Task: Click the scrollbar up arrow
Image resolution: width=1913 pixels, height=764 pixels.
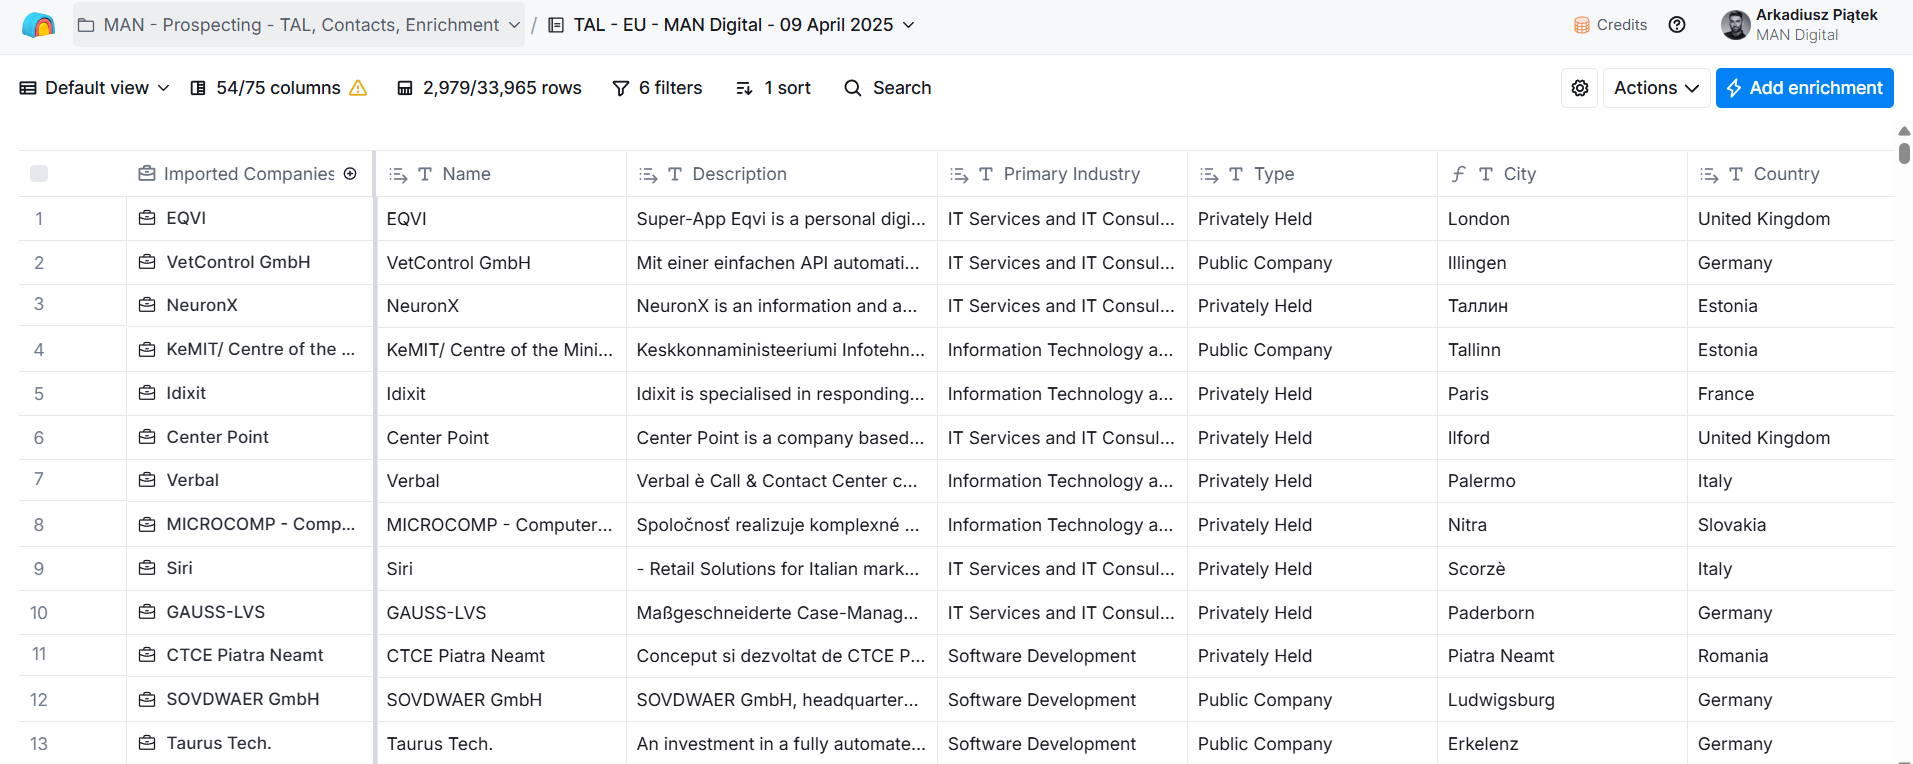Action: (1904, 131)
